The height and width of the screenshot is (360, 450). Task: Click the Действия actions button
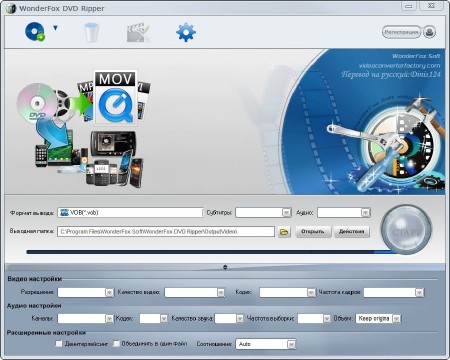[352, 231]
